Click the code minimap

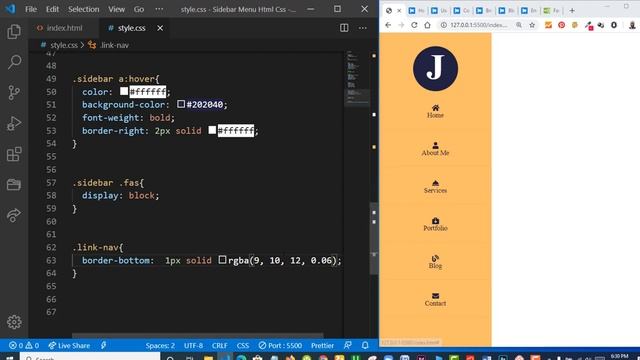pos(357,78)
